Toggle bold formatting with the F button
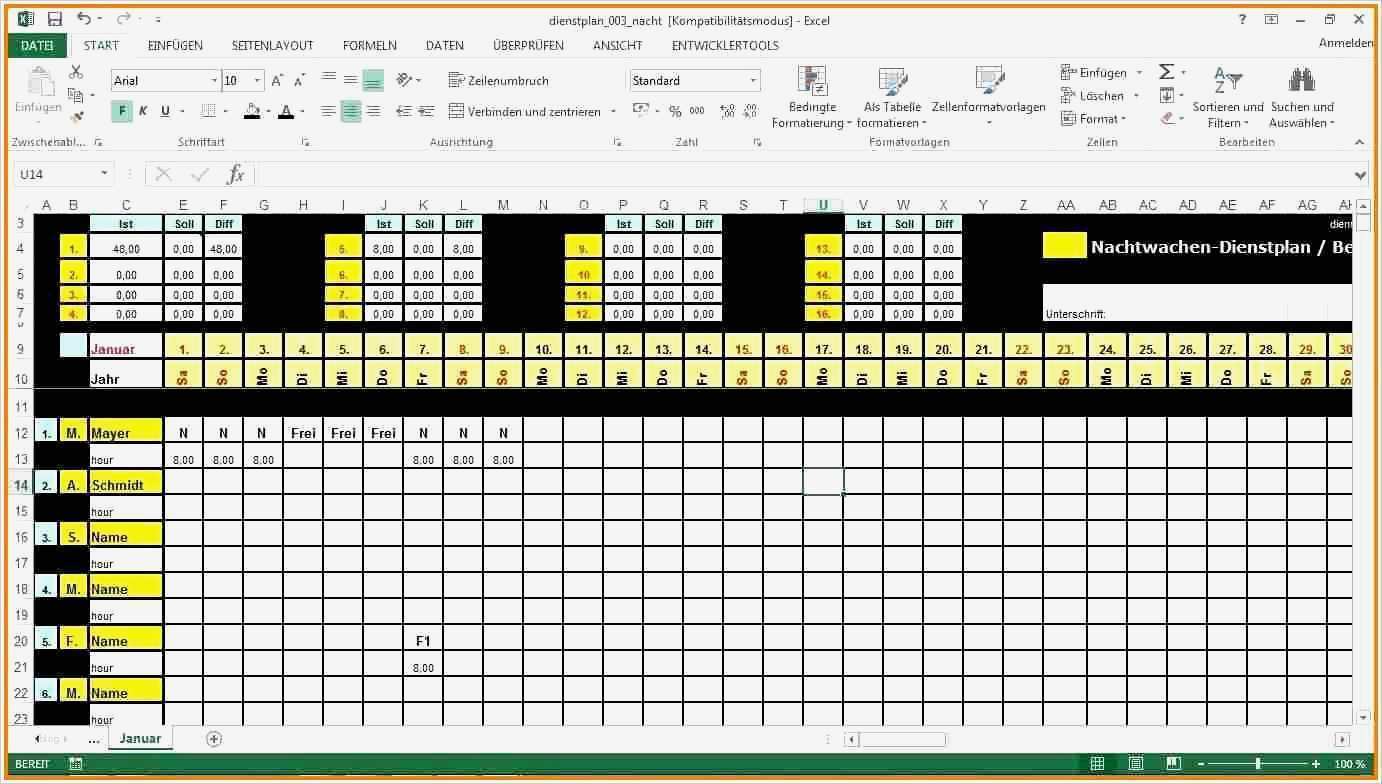The image size is (1382, 784). coord(121,111)
